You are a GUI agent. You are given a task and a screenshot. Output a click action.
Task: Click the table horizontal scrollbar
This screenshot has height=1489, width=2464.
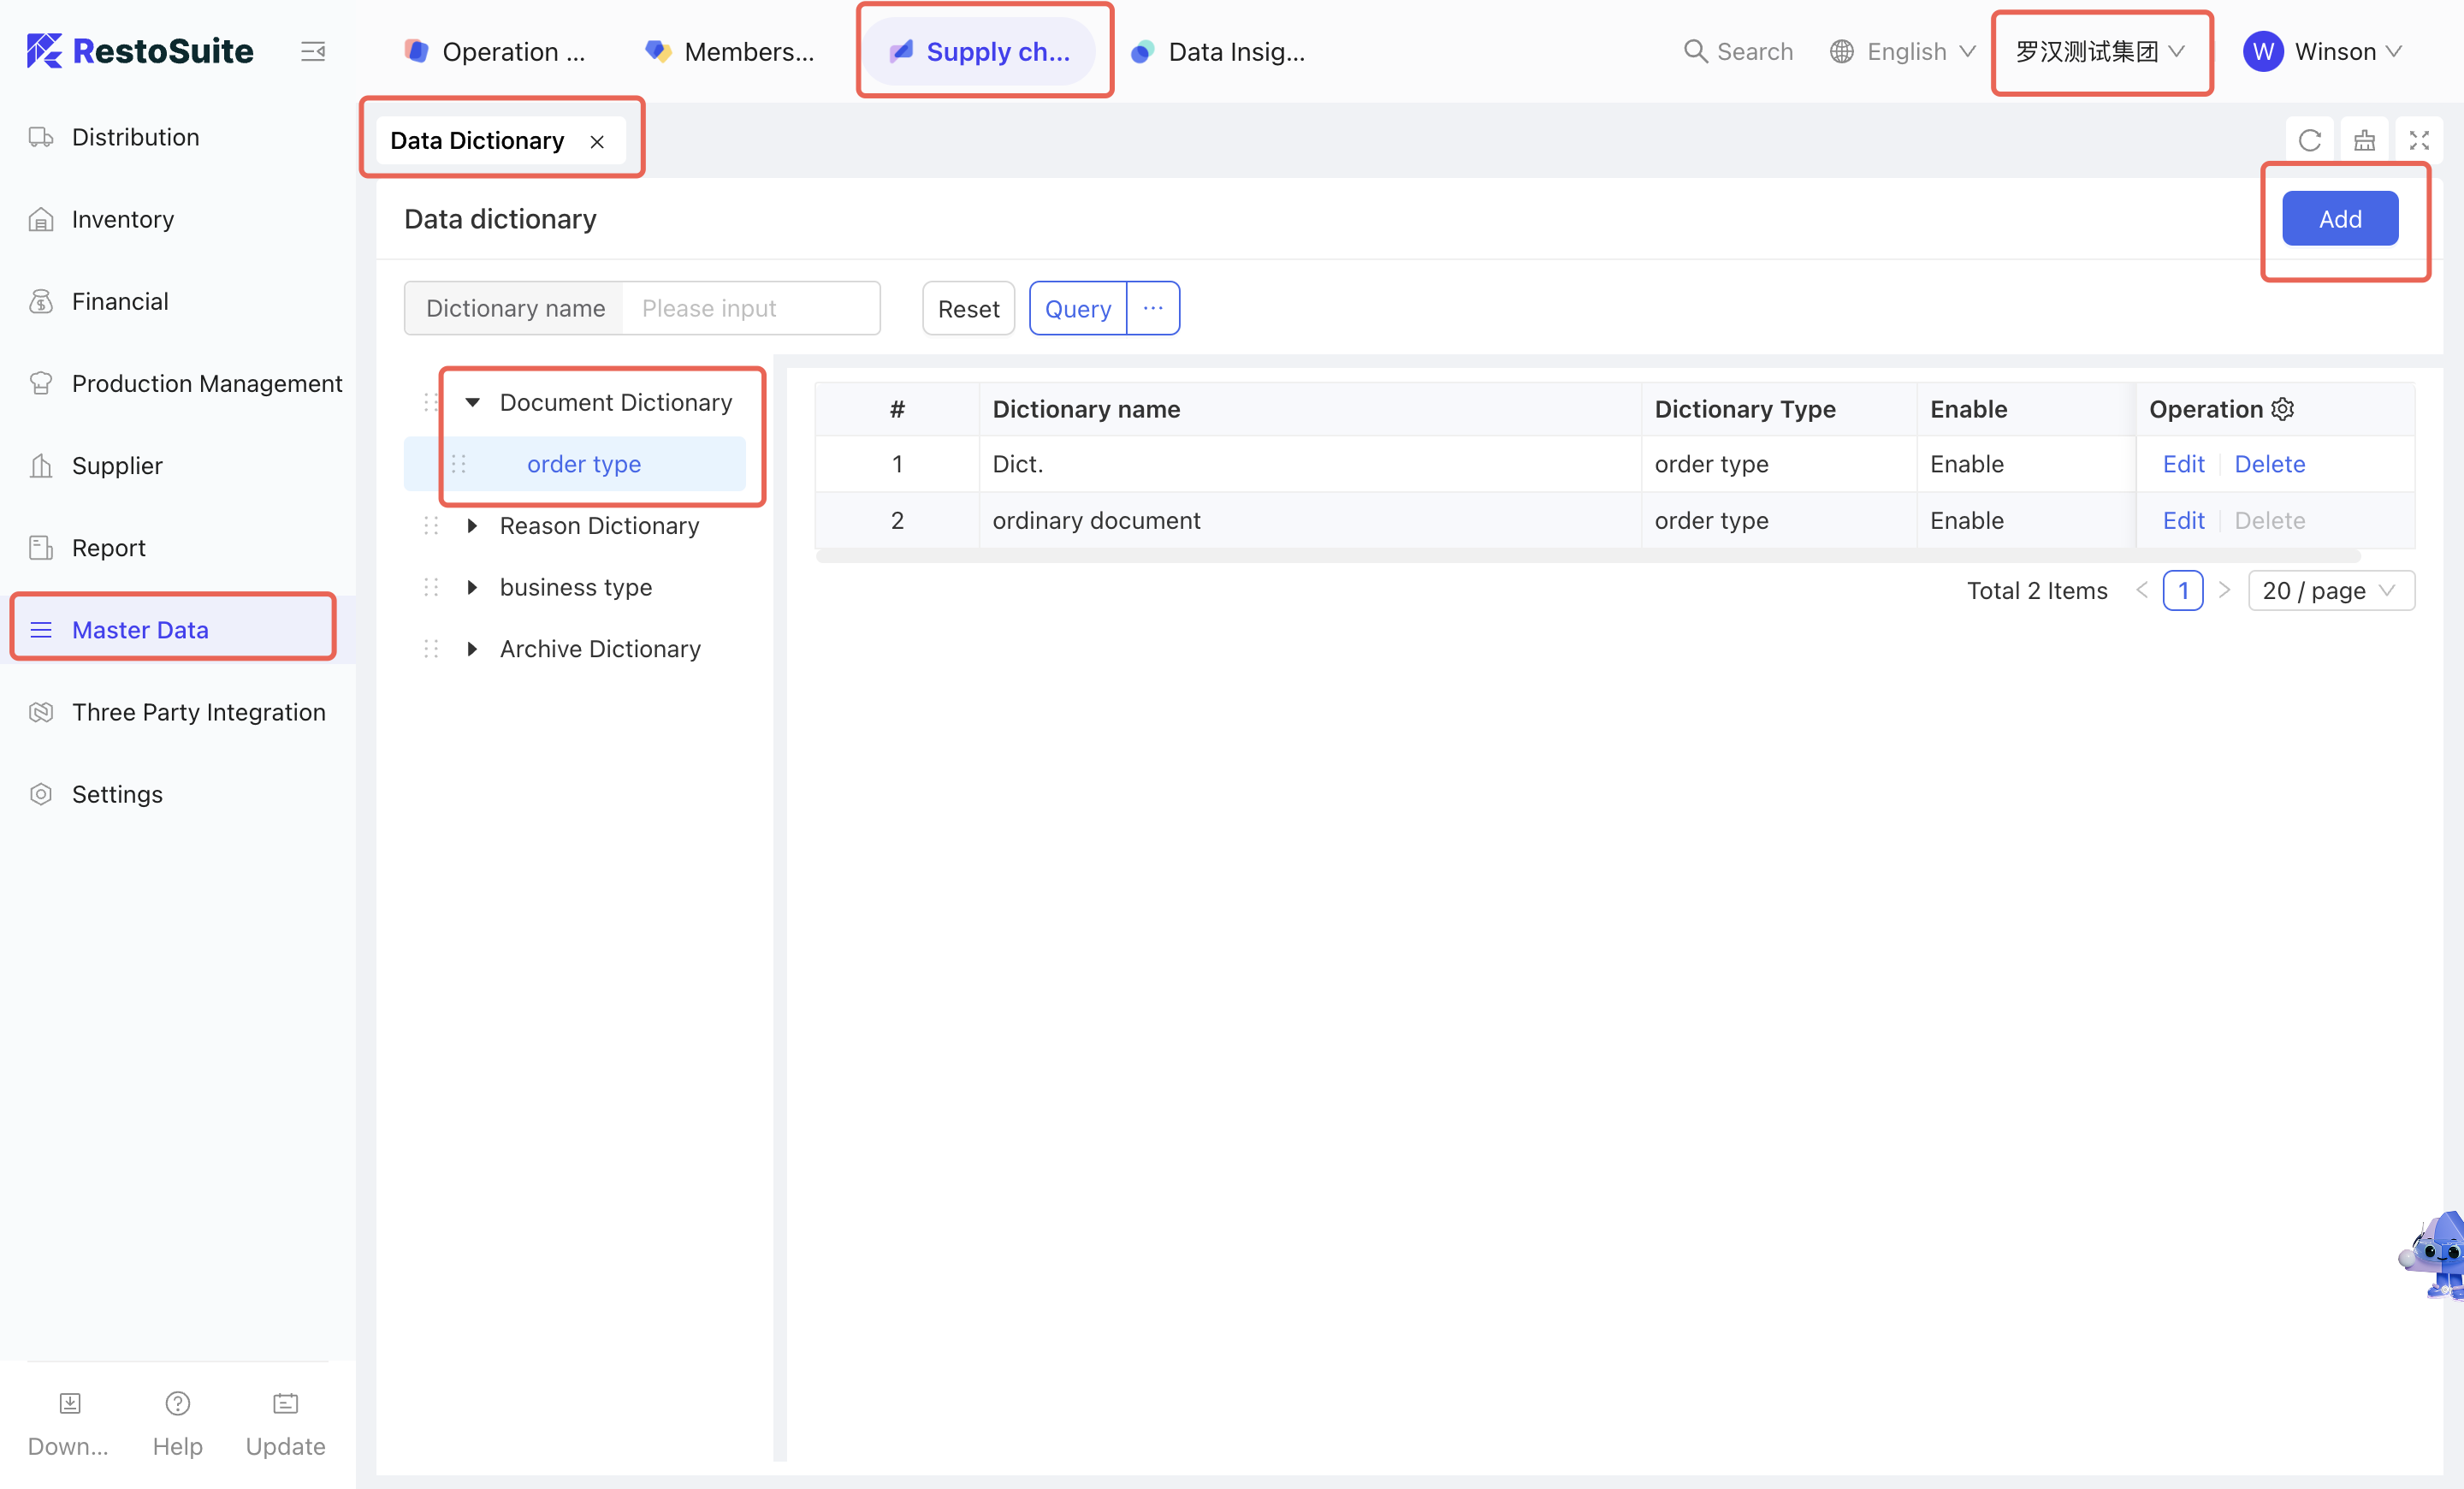(x=1587, y=556)
